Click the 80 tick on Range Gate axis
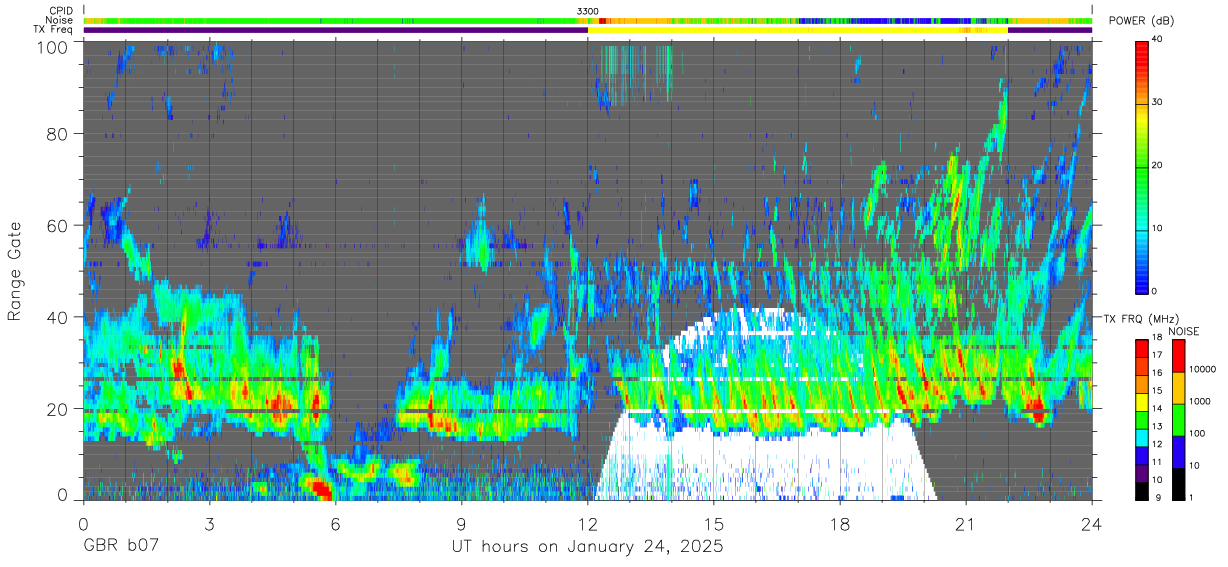 point(58,134)
